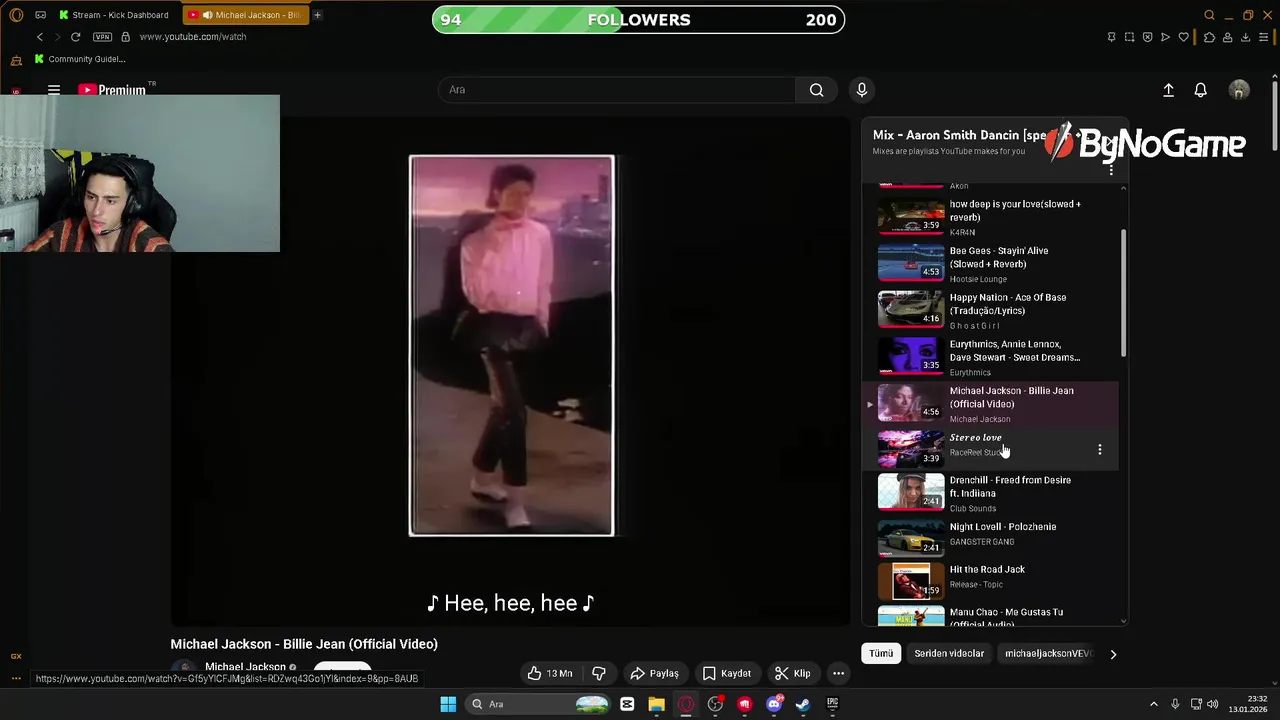Open Discord from the taskbar

[774, 704]
